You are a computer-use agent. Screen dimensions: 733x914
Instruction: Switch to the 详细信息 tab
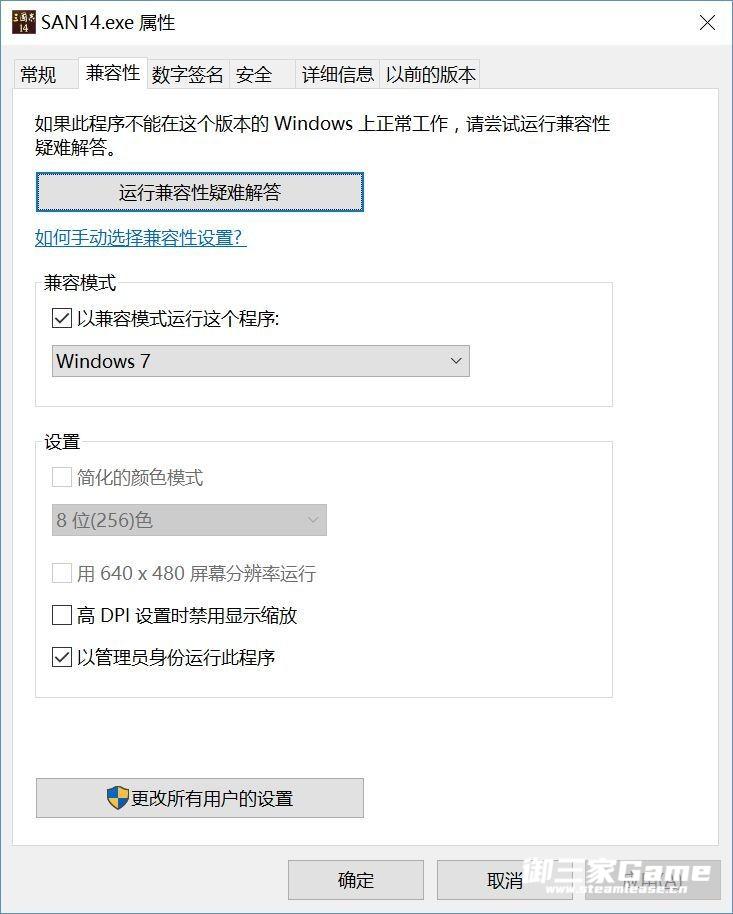click(x=338, y=74)
